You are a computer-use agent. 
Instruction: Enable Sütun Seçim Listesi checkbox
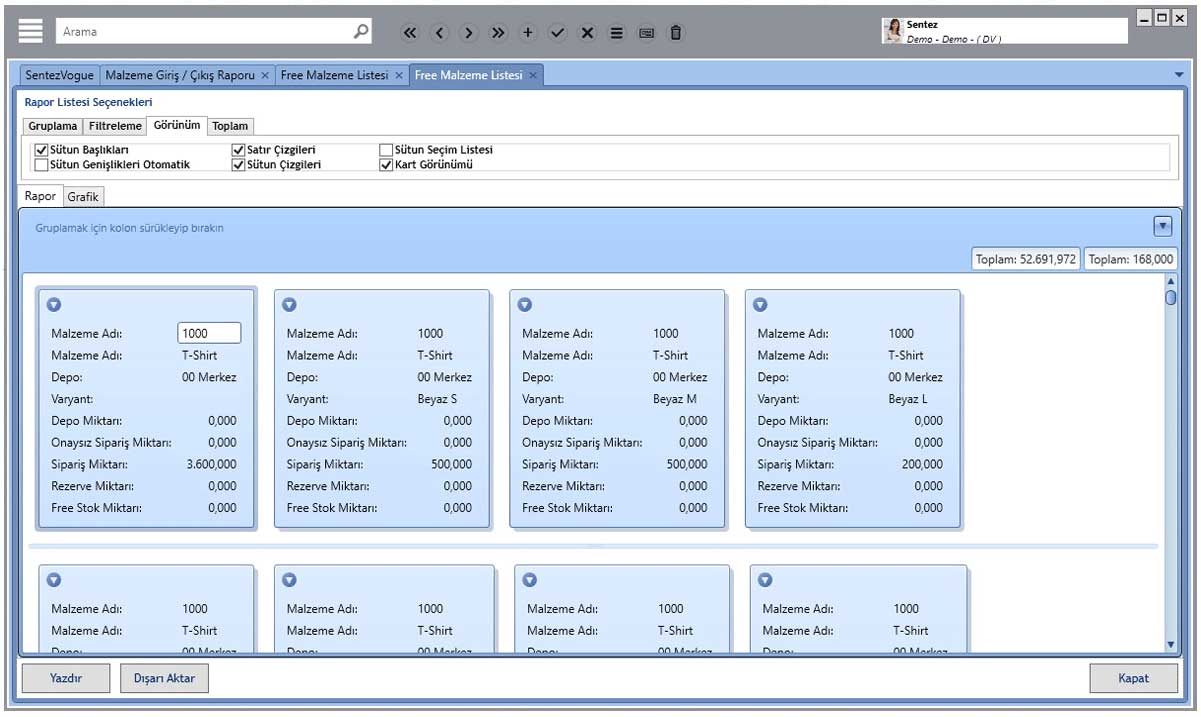coord(386,150)
